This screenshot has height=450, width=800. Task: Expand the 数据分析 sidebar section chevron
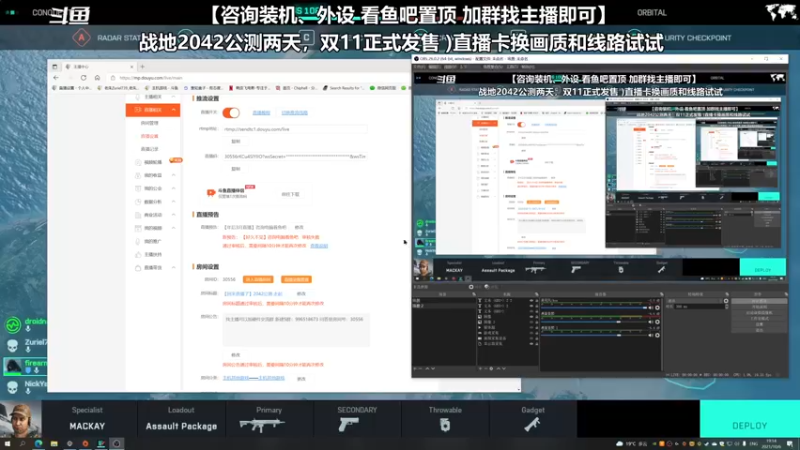click(x=173, y=202)
